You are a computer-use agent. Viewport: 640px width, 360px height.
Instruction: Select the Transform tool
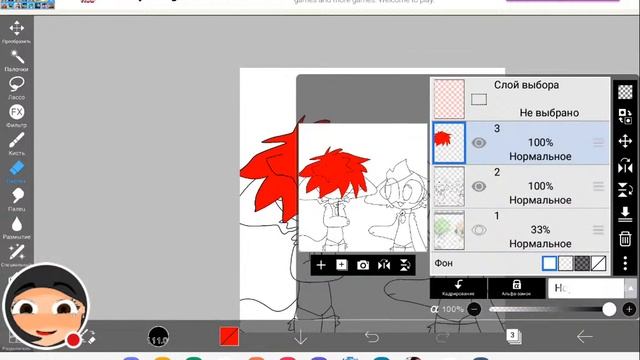click(x=17, y=32)
